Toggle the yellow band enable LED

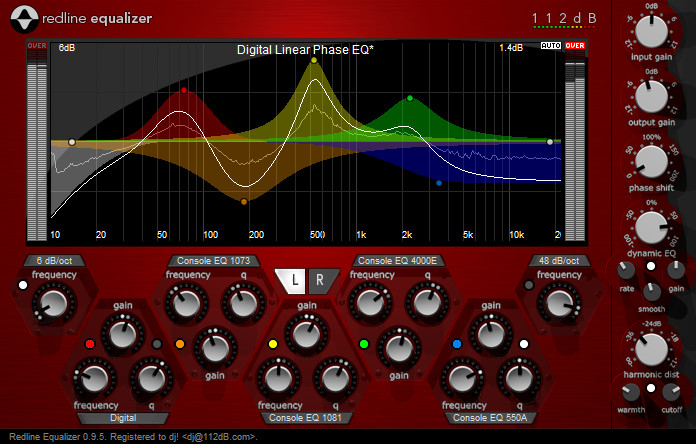[x=273, y=344]
